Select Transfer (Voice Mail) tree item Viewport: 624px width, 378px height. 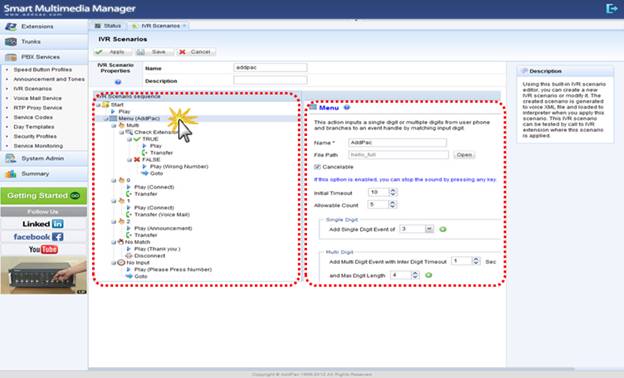click(162, 214)
